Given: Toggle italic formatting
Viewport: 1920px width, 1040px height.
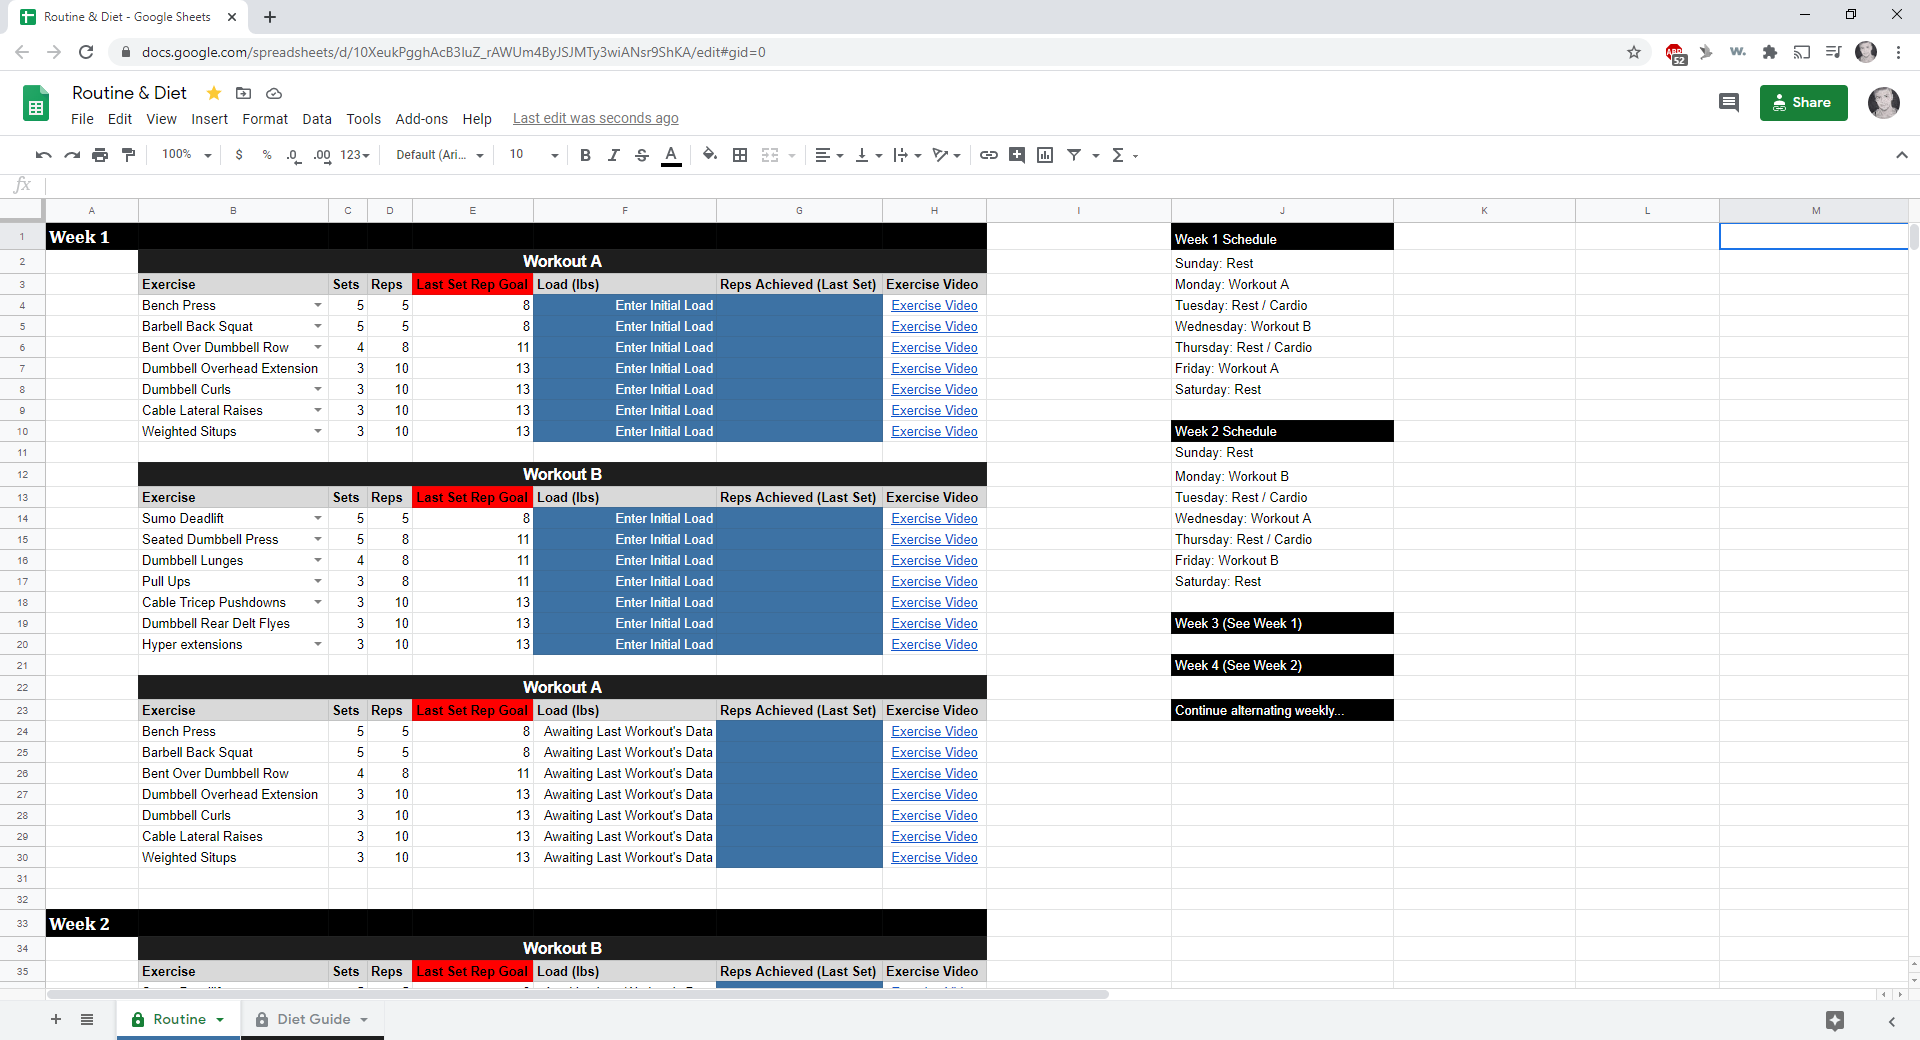Looking at the screenshot, I should (613, 155).
